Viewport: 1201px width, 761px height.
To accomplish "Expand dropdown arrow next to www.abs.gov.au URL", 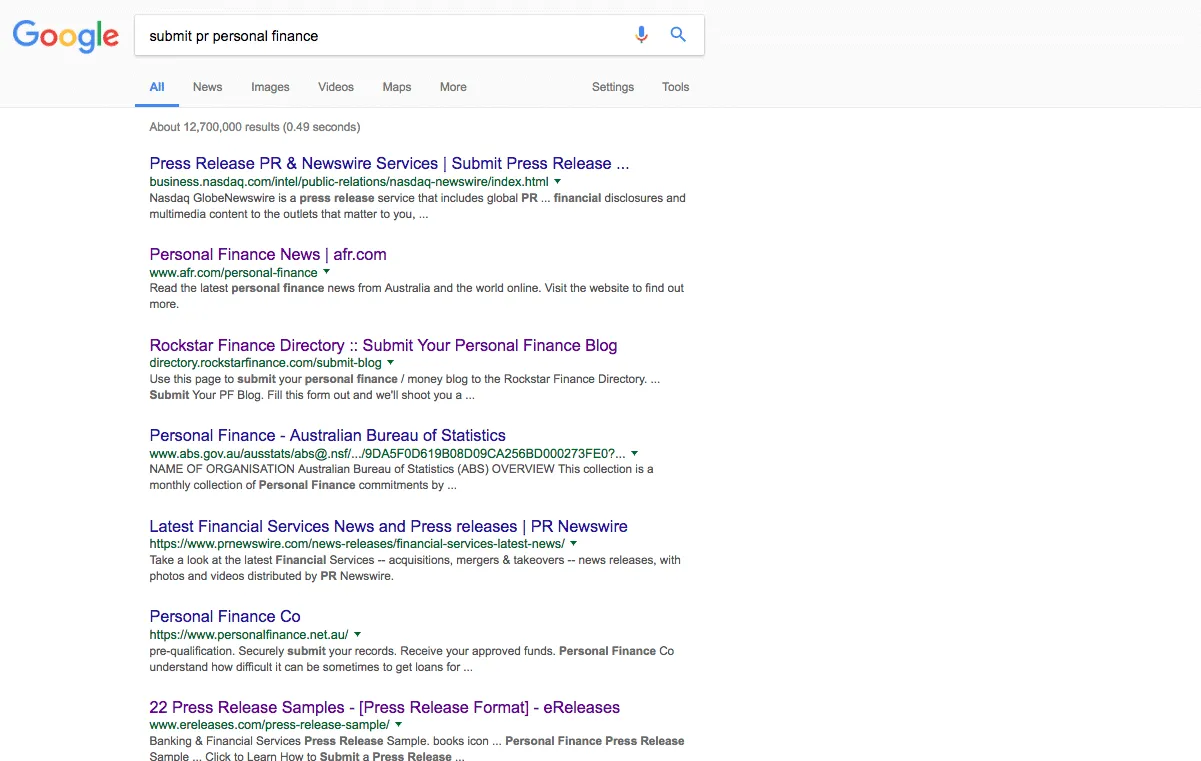I will pyautogui.click(x=634, y=453).
